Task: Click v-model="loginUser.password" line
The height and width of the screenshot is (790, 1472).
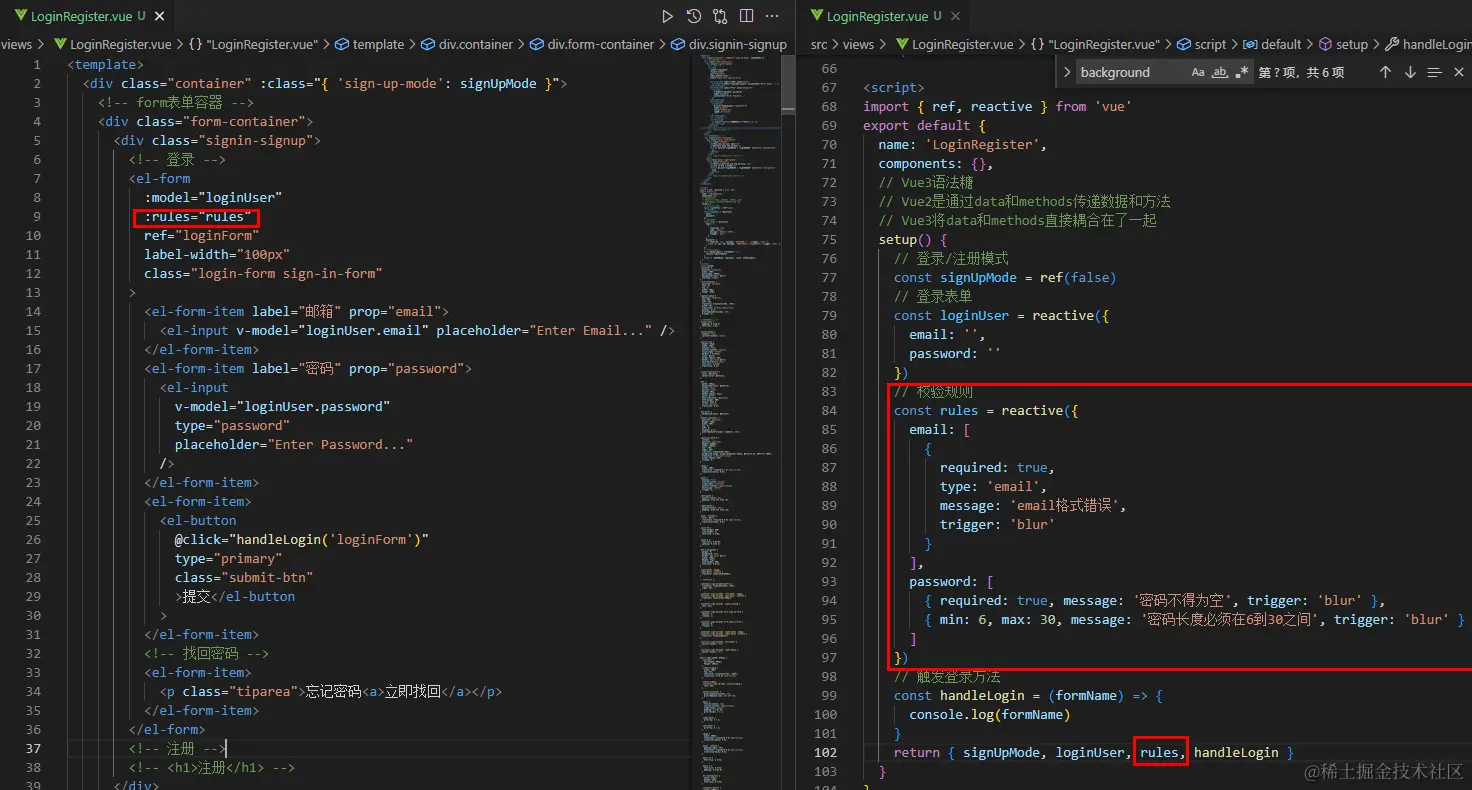Action: point(282,406)
